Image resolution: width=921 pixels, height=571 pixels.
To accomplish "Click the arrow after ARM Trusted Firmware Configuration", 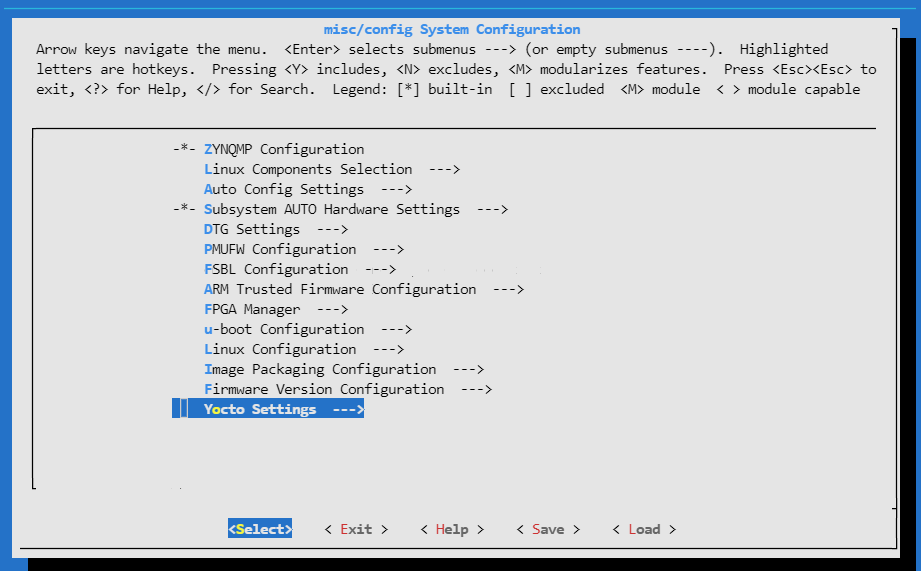I will (x=508, y=289).
